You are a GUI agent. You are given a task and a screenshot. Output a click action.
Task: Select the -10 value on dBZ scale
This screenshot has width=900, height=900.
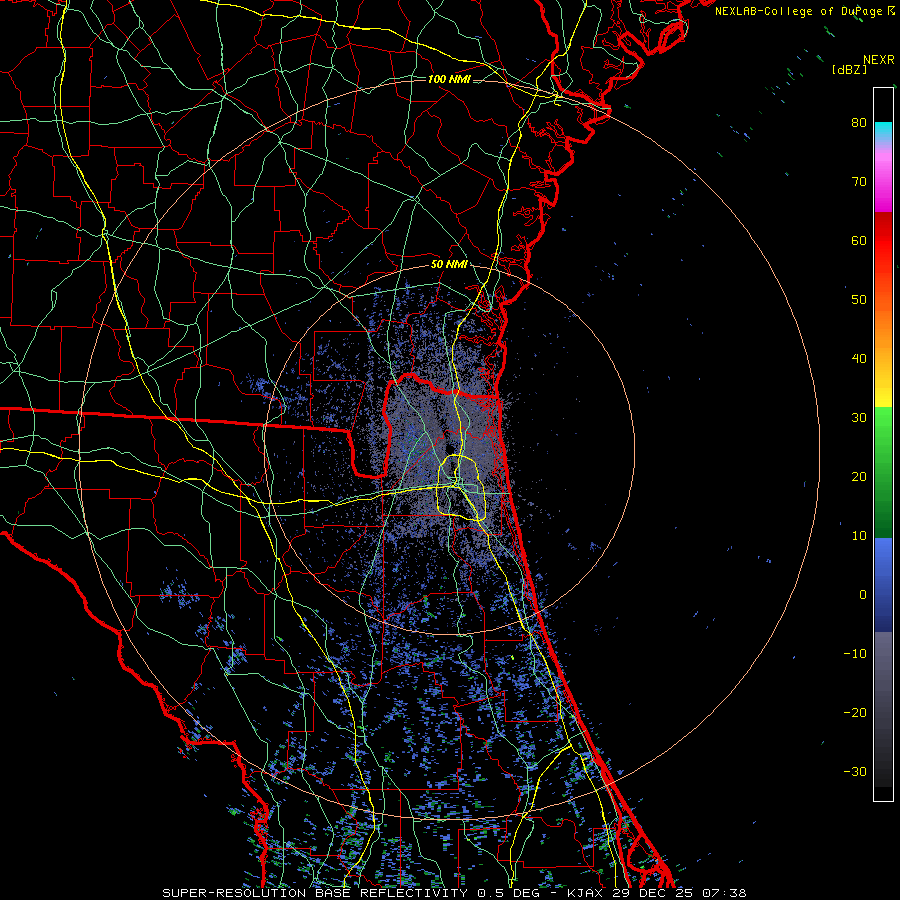(855, 654)
